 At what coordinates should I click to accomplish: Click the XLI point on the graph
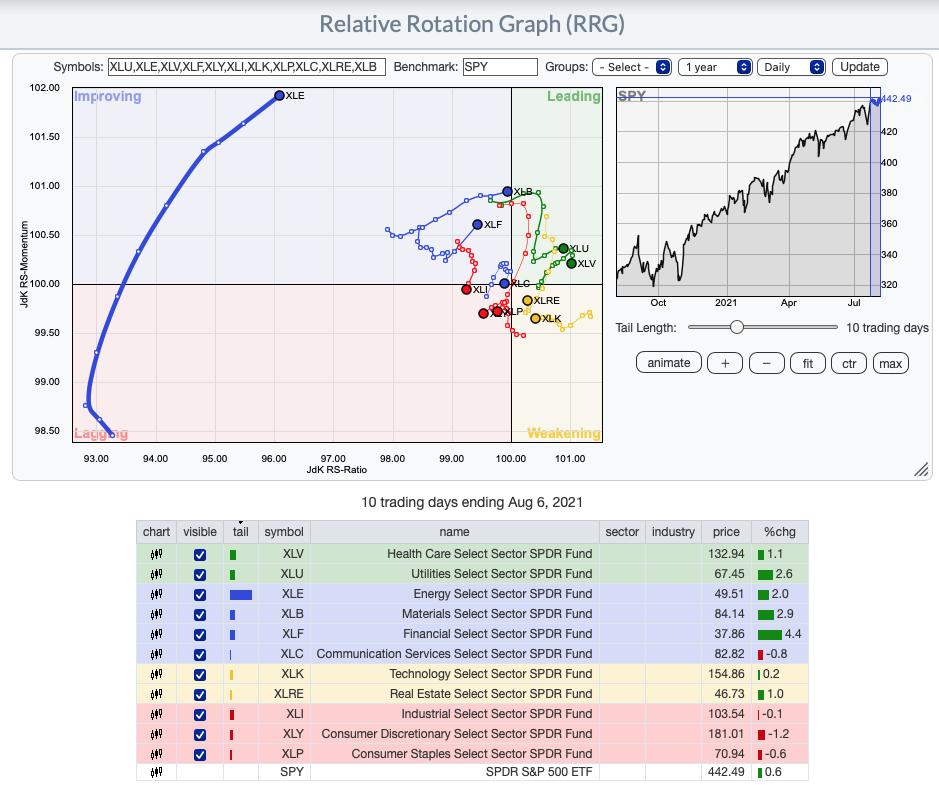[x=467, y=289]
